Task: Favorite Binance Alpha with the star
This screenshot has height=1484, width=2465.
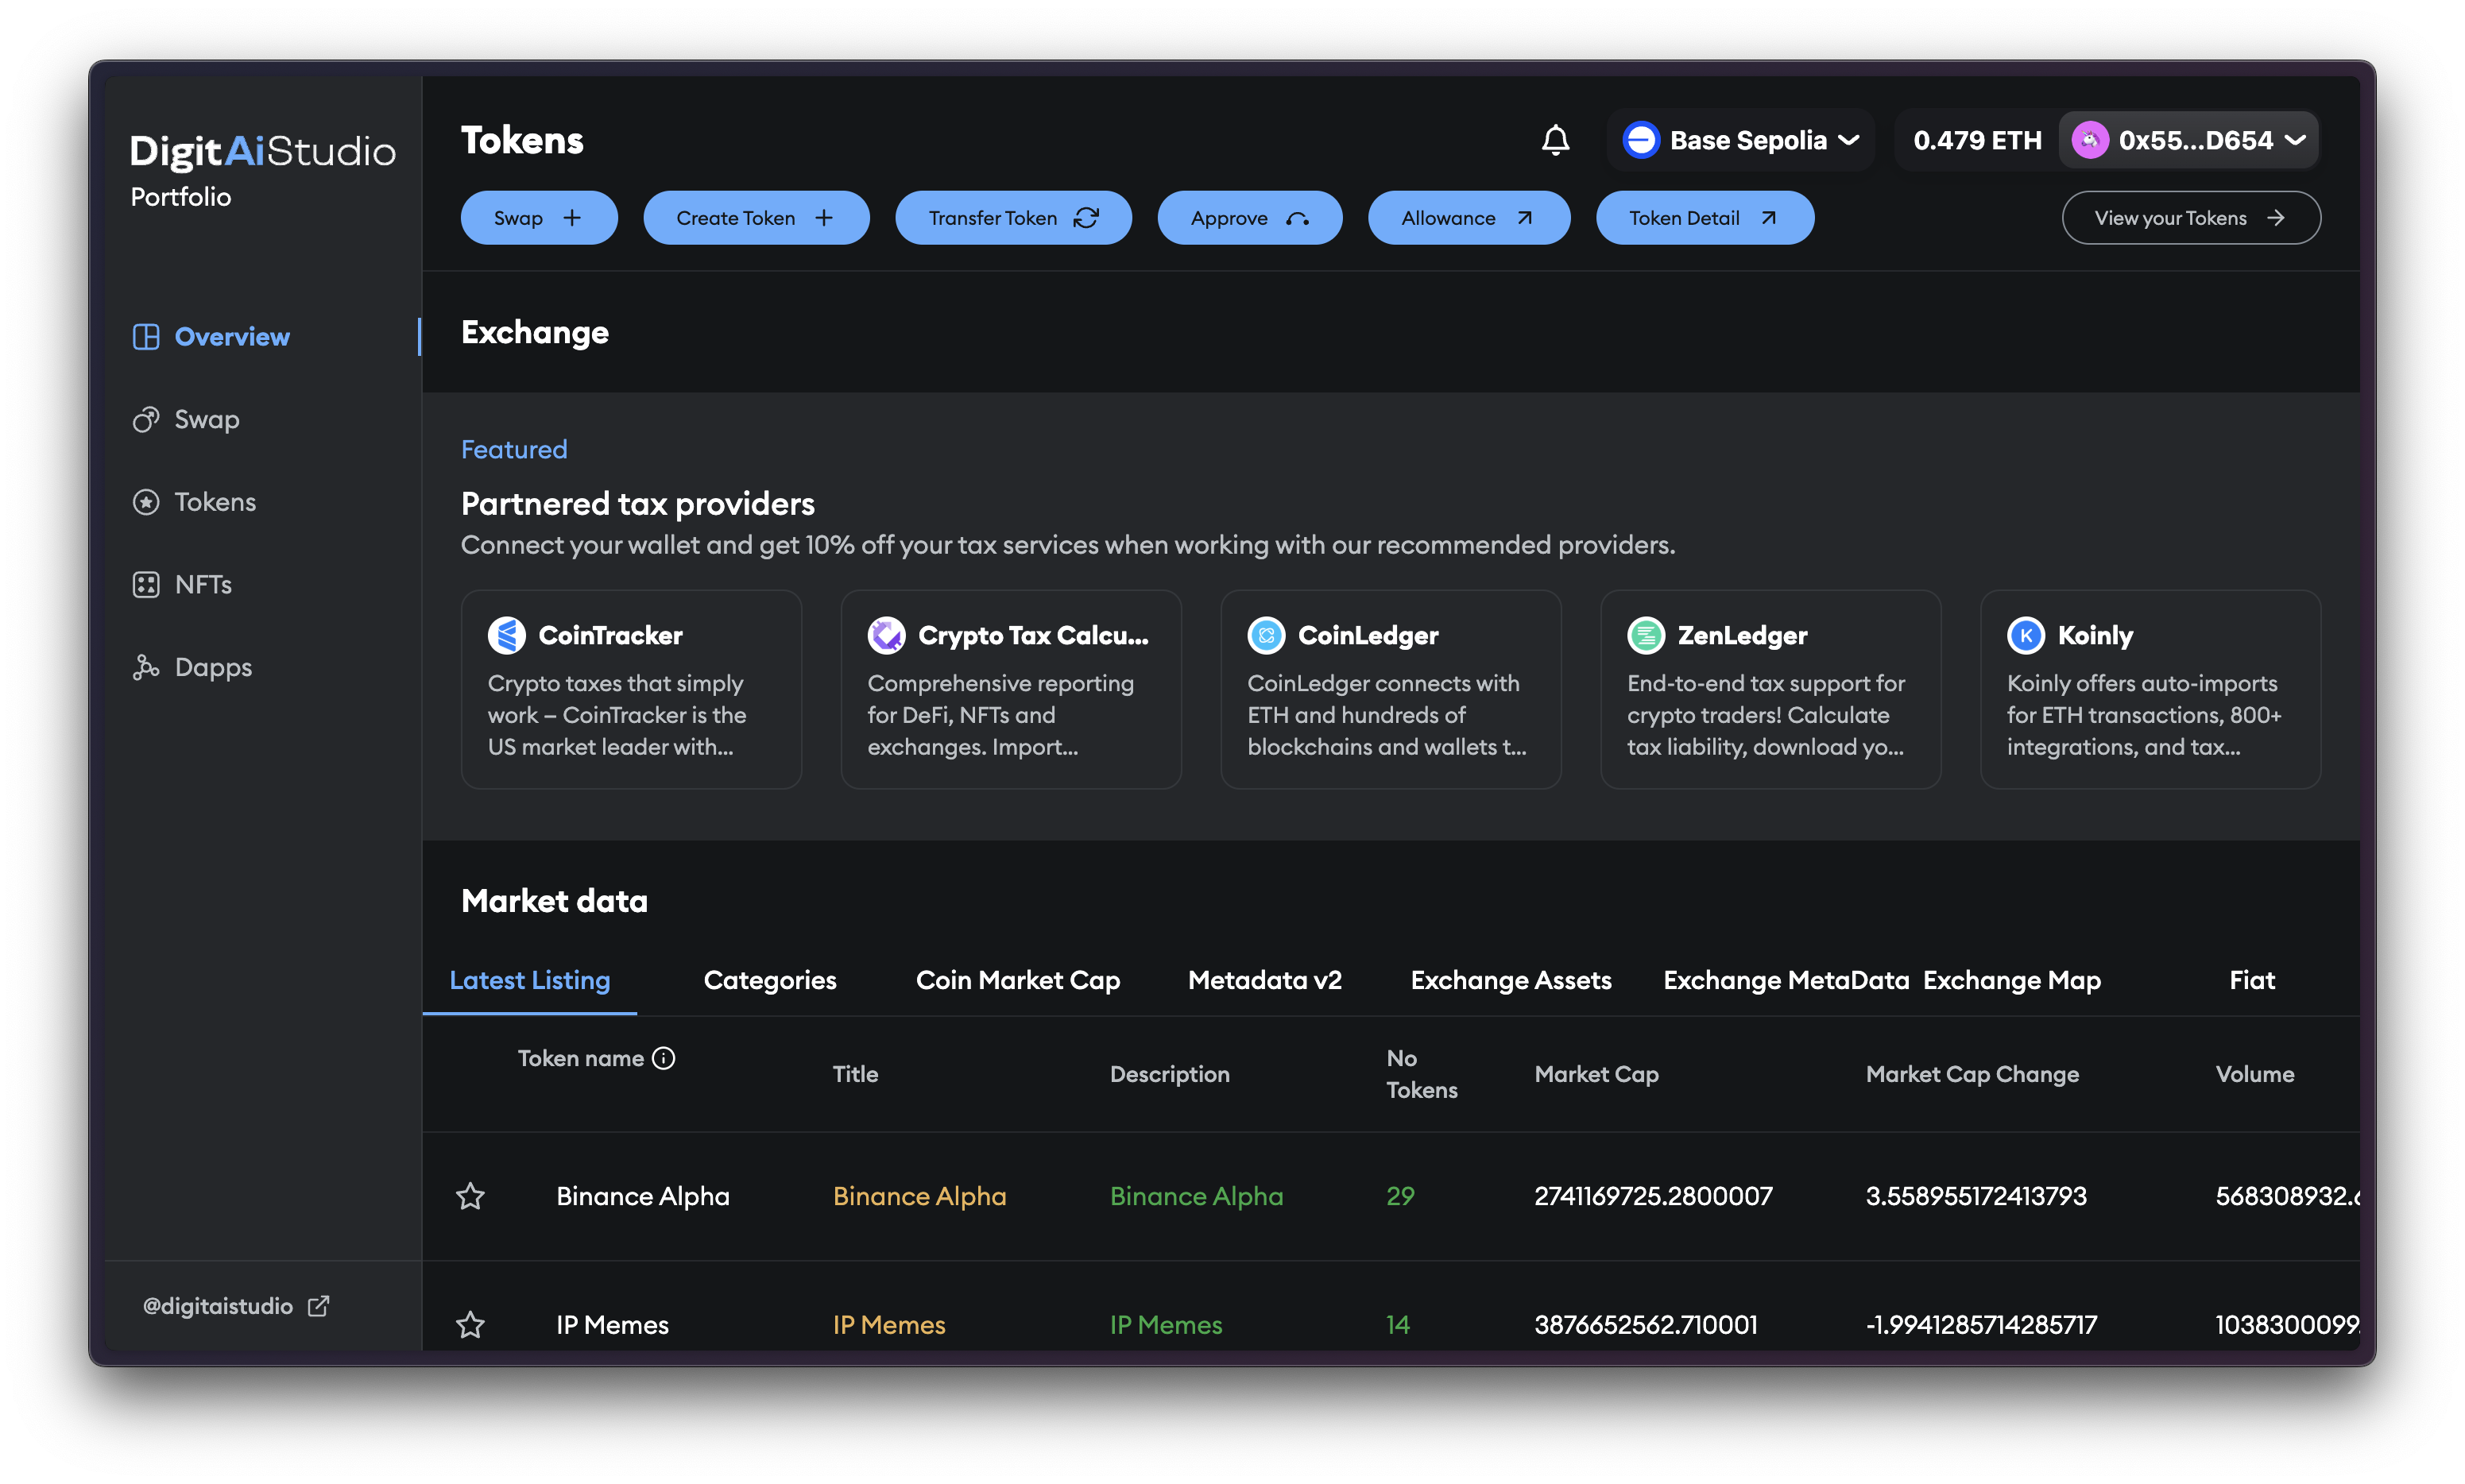Action: point(470,1196)
